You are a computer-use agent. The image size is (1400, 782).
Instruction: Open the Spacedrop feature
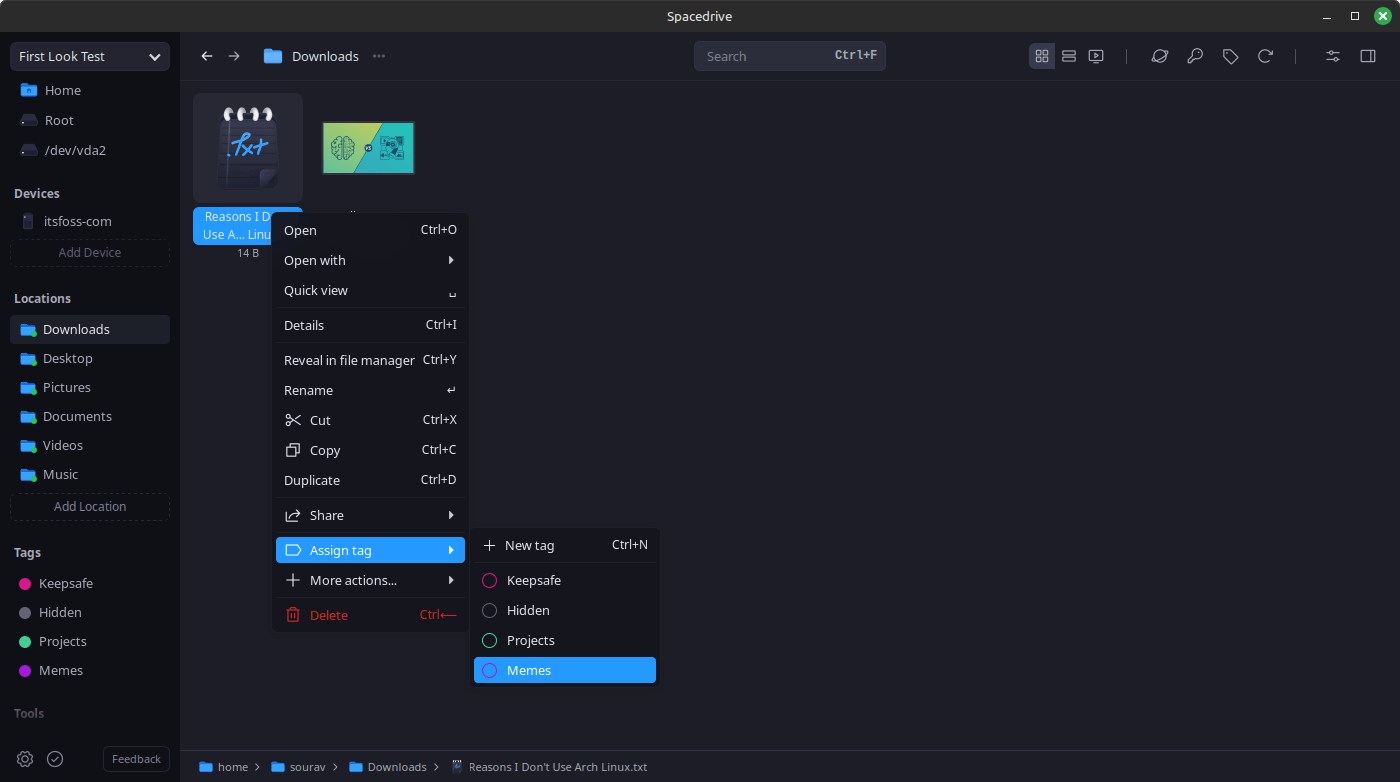click(x=1160, y=56)
